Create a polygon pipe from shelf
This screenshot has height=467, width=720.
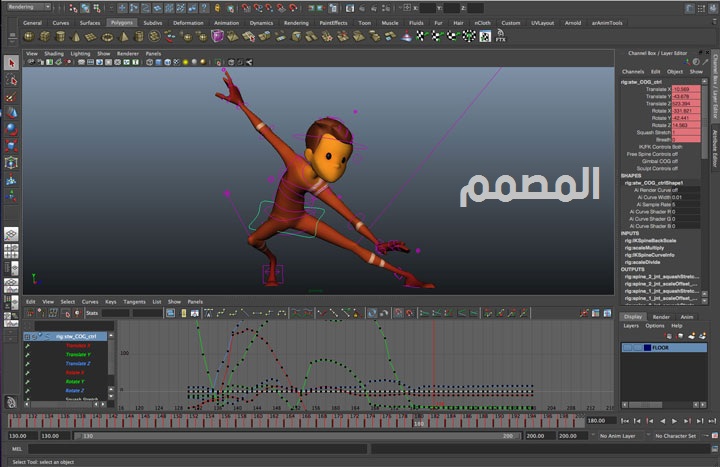coord(139,37)
